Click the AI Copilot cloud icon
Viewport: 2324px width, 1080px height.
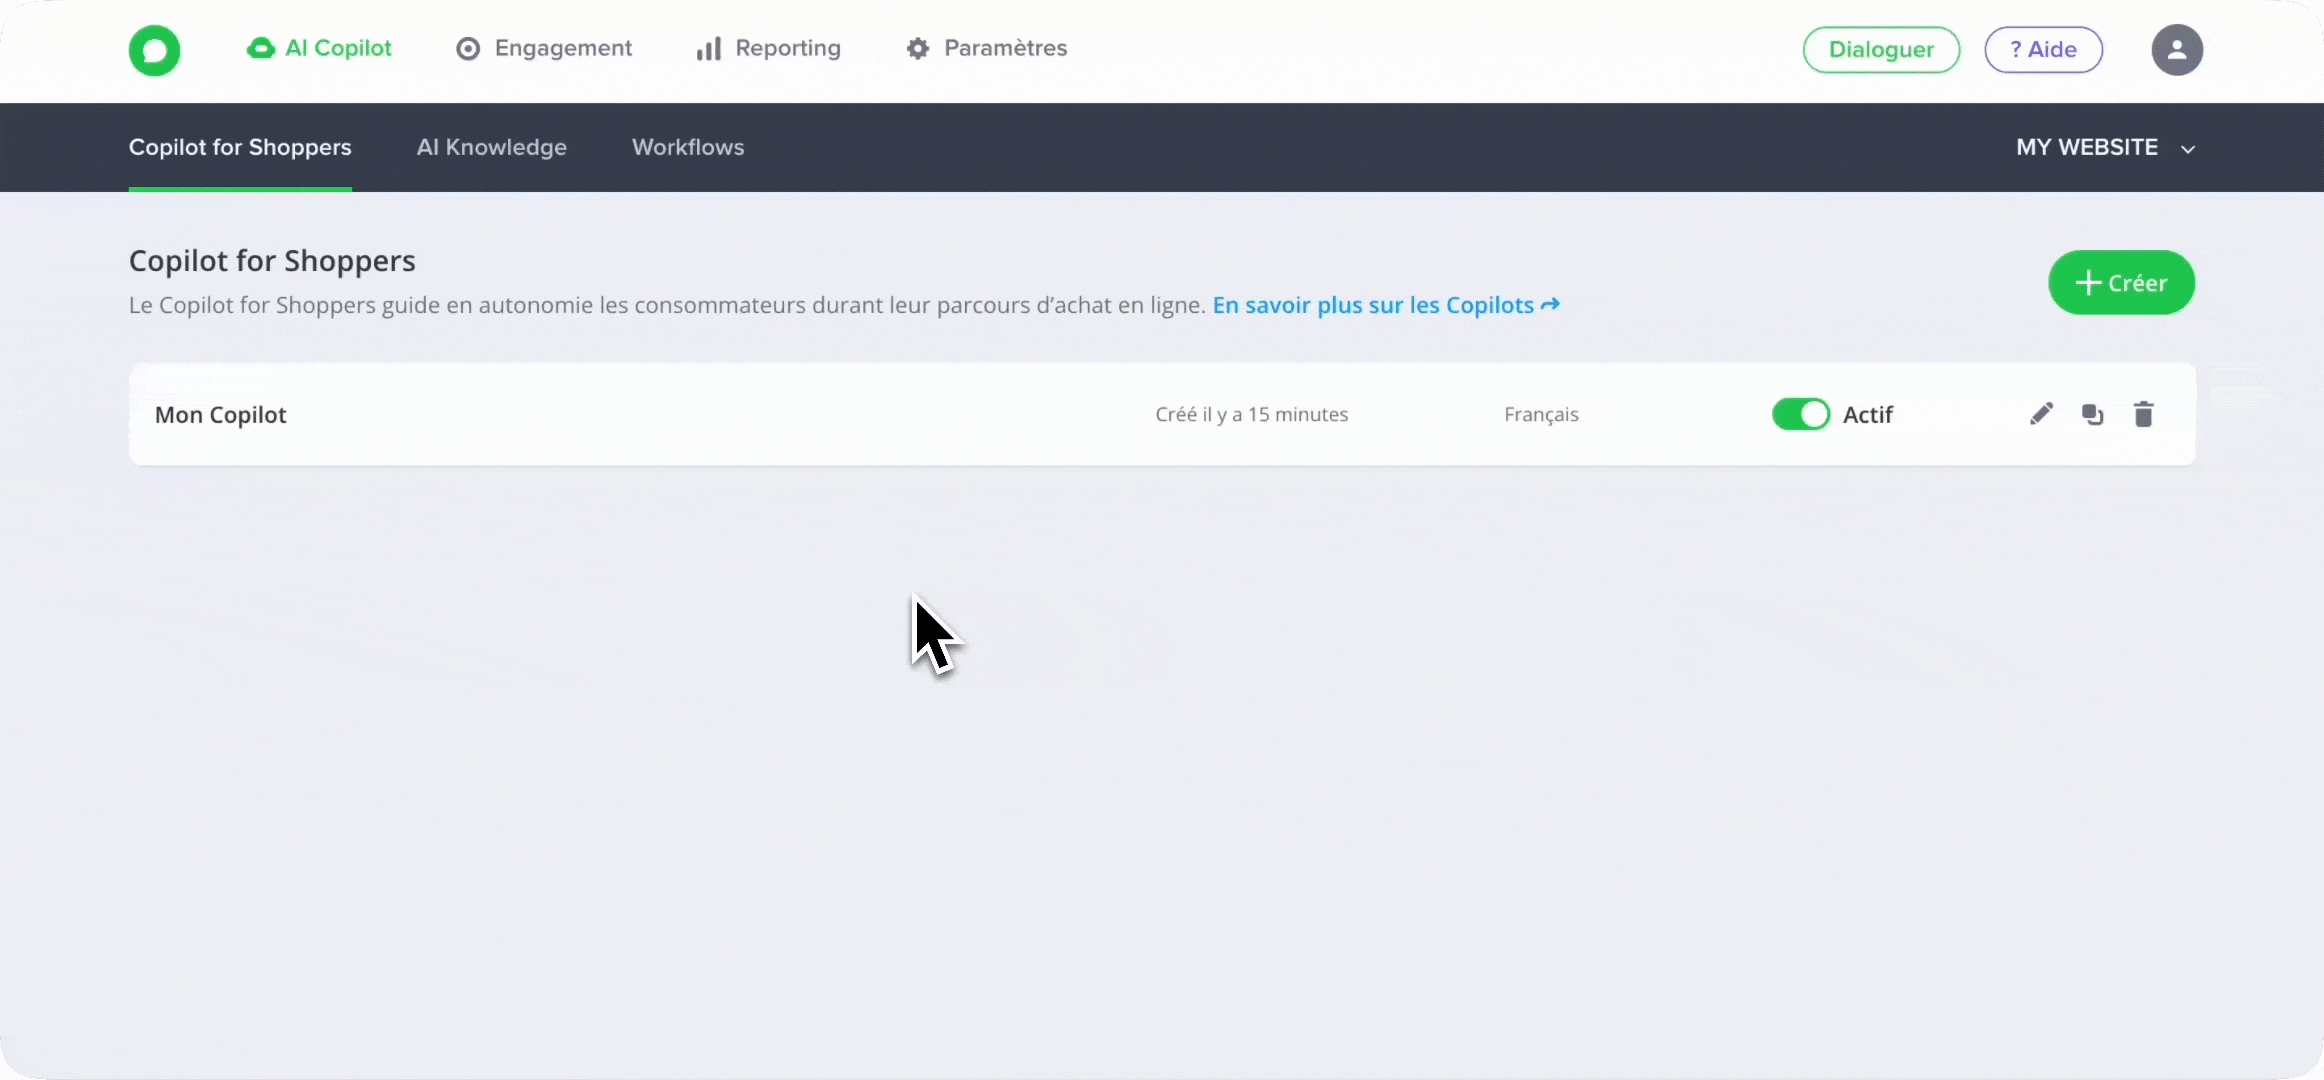(x=260, y=48)
